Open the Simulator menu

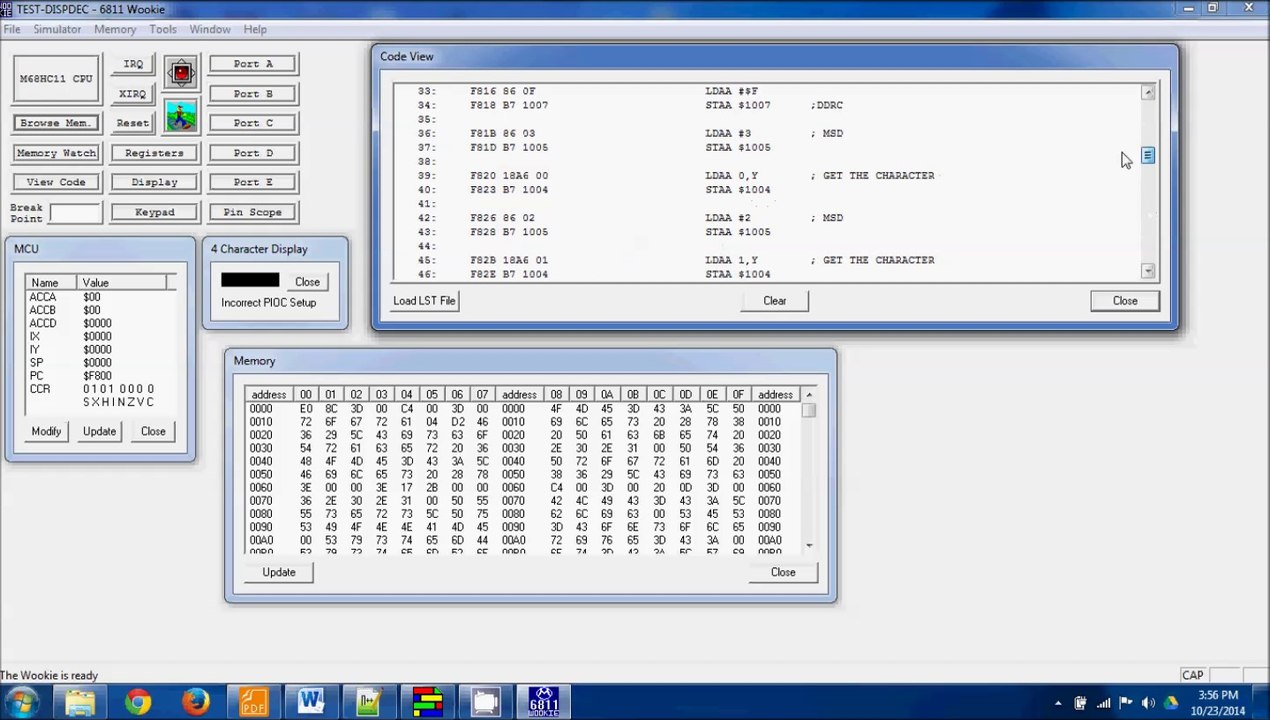coord(57,29)
